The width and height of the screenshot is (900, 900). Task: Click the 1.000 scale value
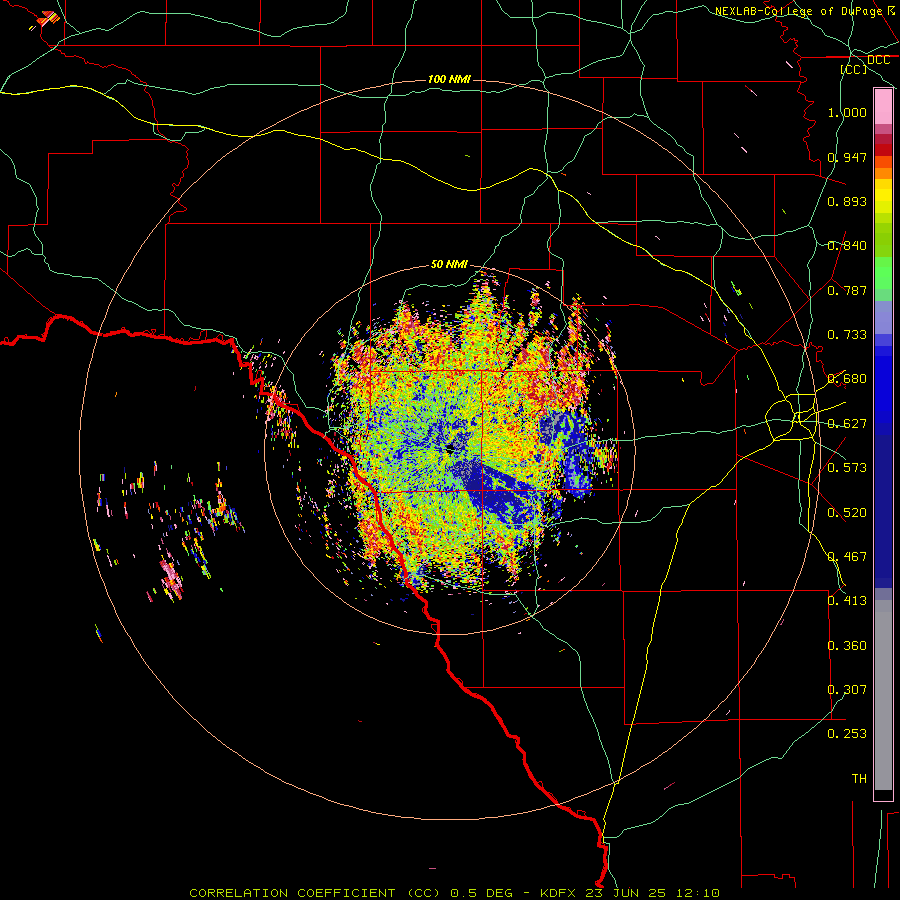click(x=847, y=112)
